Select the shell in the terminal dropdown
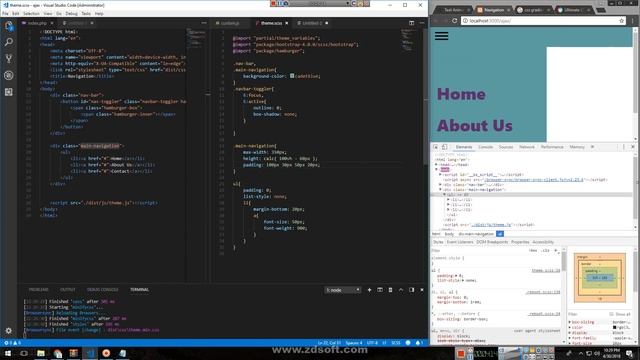The height and width of the screenshot is (360, 640). coord(343,290)
